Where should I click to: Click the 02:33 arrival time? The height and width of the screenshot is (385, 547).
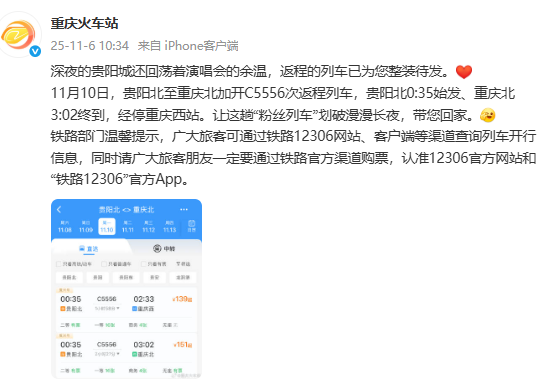(144, 299)
